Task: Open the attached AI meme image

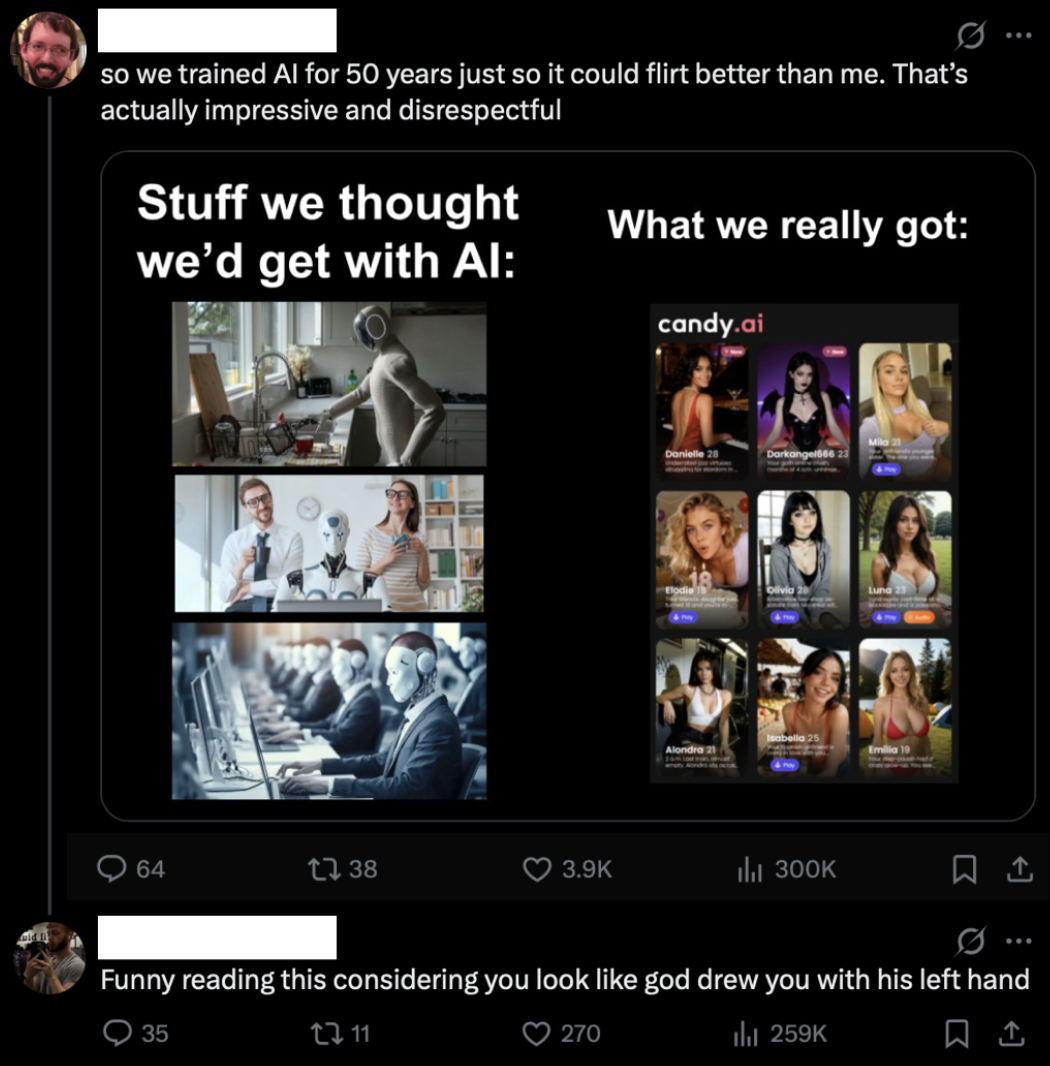Action: click(x=567, y=486)
